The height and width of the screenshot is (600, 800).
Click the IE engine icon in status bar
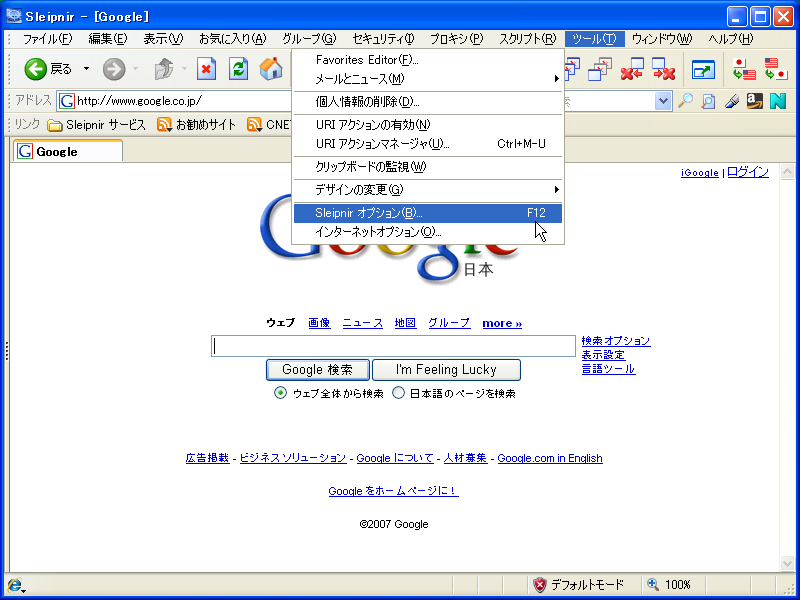16,585
